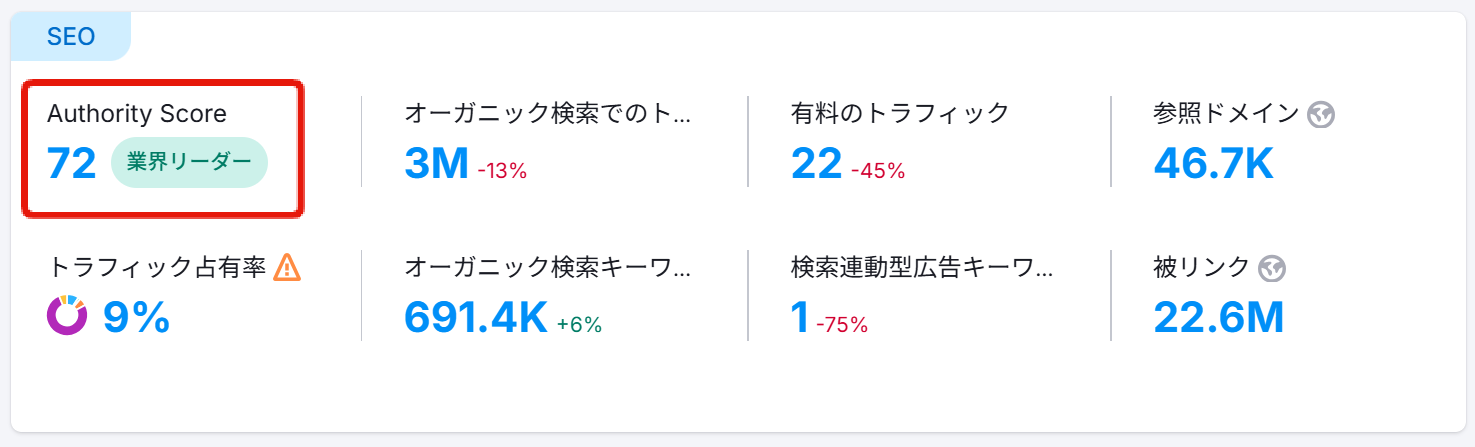Click the Authority Score heading

tap(137, 114)
